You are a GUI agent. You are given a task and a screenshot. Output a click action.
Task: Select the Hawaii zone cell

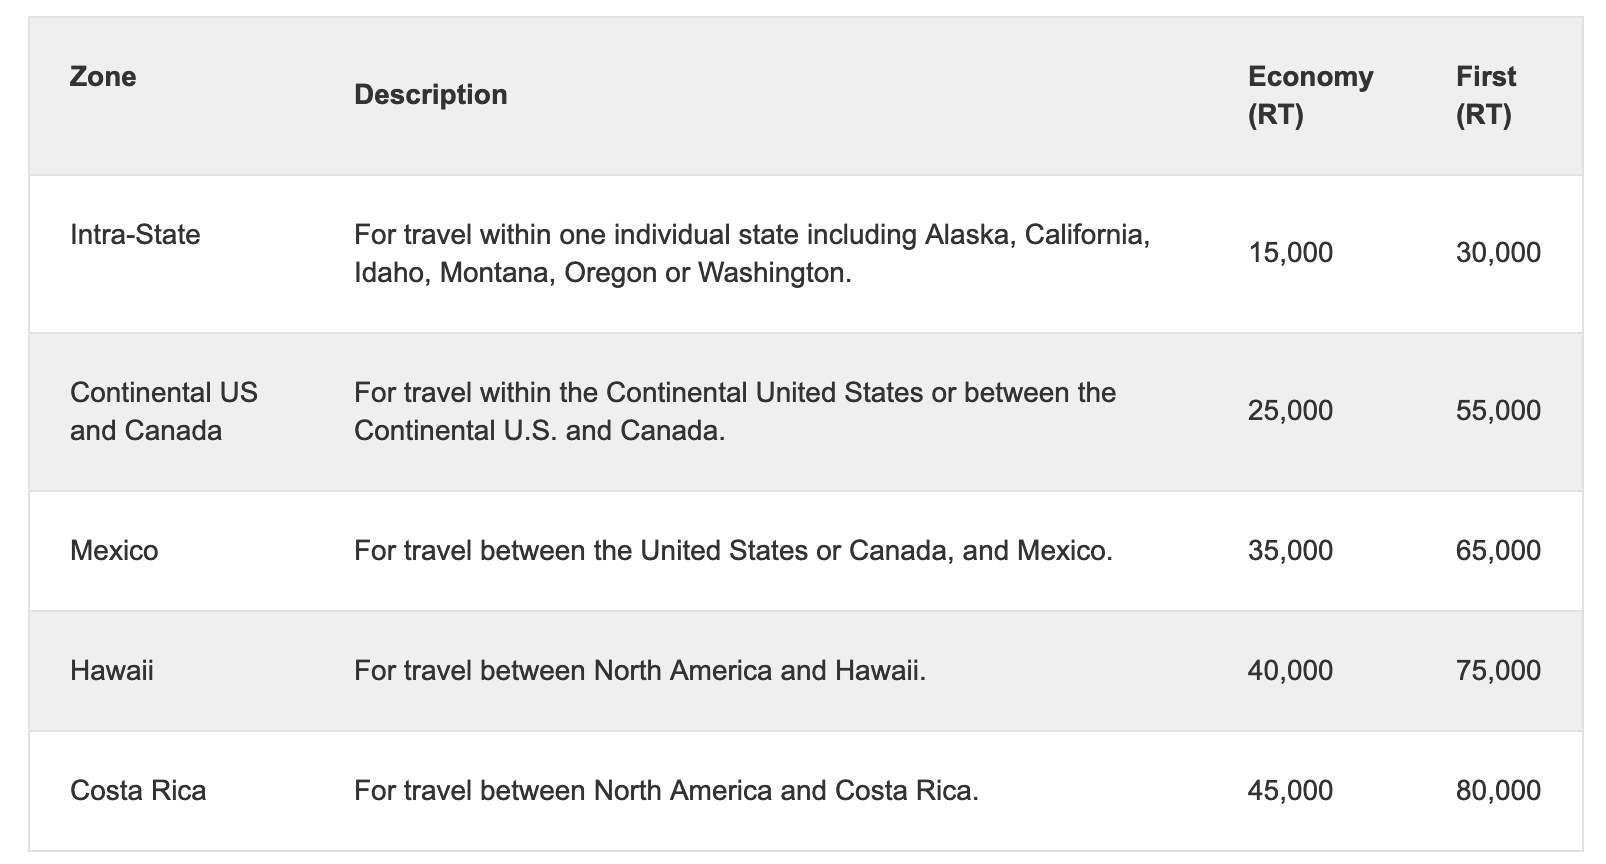(112, 671)
